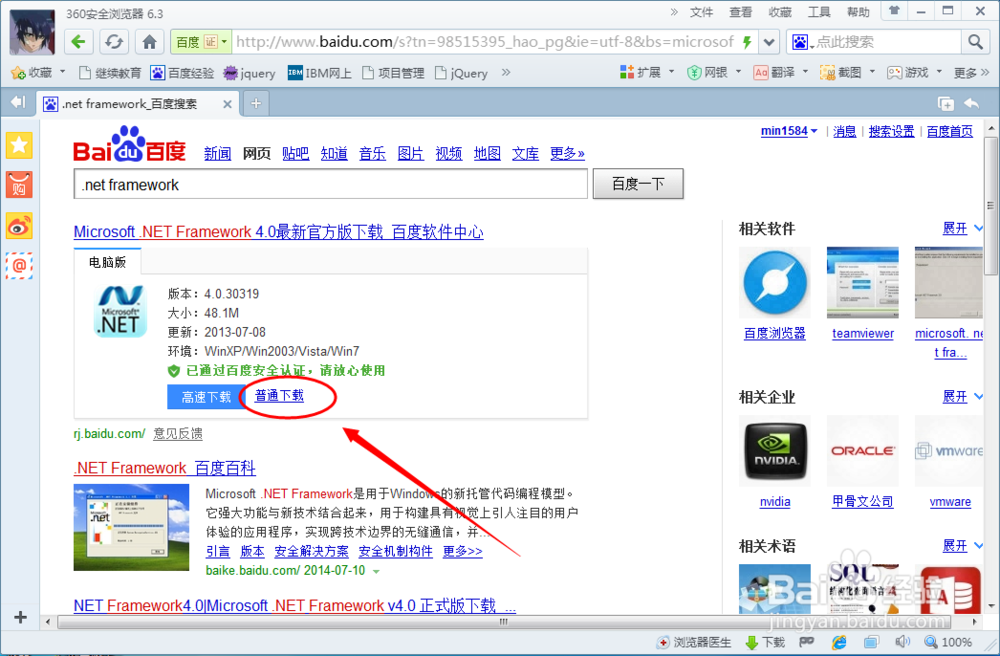This screenshot has height=656, width=1000.
Task: Click the Microsoft .NET logo image
Action: click(x=121, y=311)
